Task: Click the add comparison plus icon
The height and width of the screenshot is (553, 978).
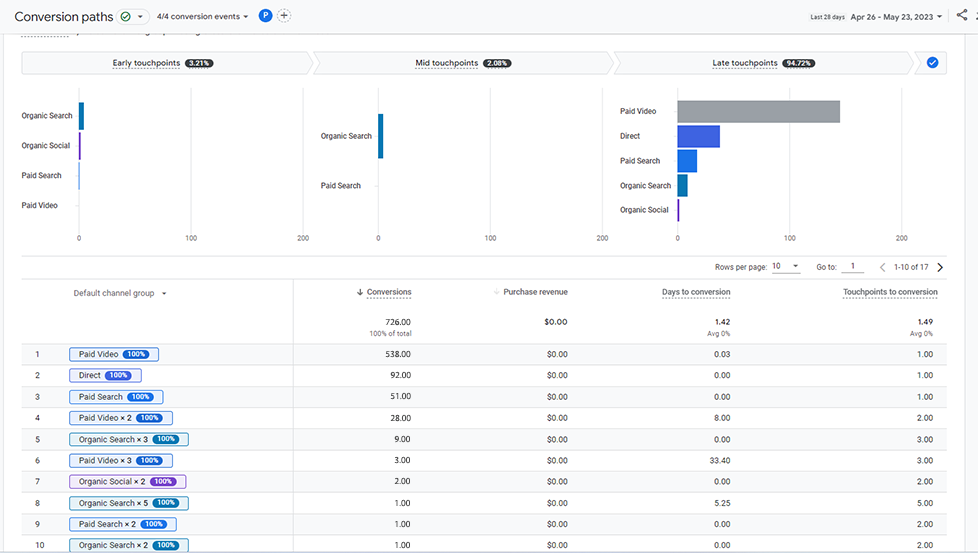Action: [284, 16]
